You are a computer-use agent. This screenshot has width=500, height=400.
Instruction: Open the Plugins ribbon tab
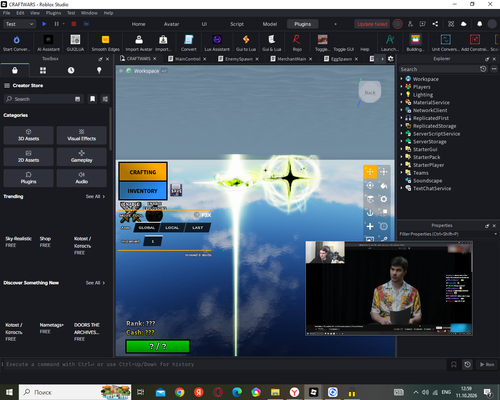302,24
